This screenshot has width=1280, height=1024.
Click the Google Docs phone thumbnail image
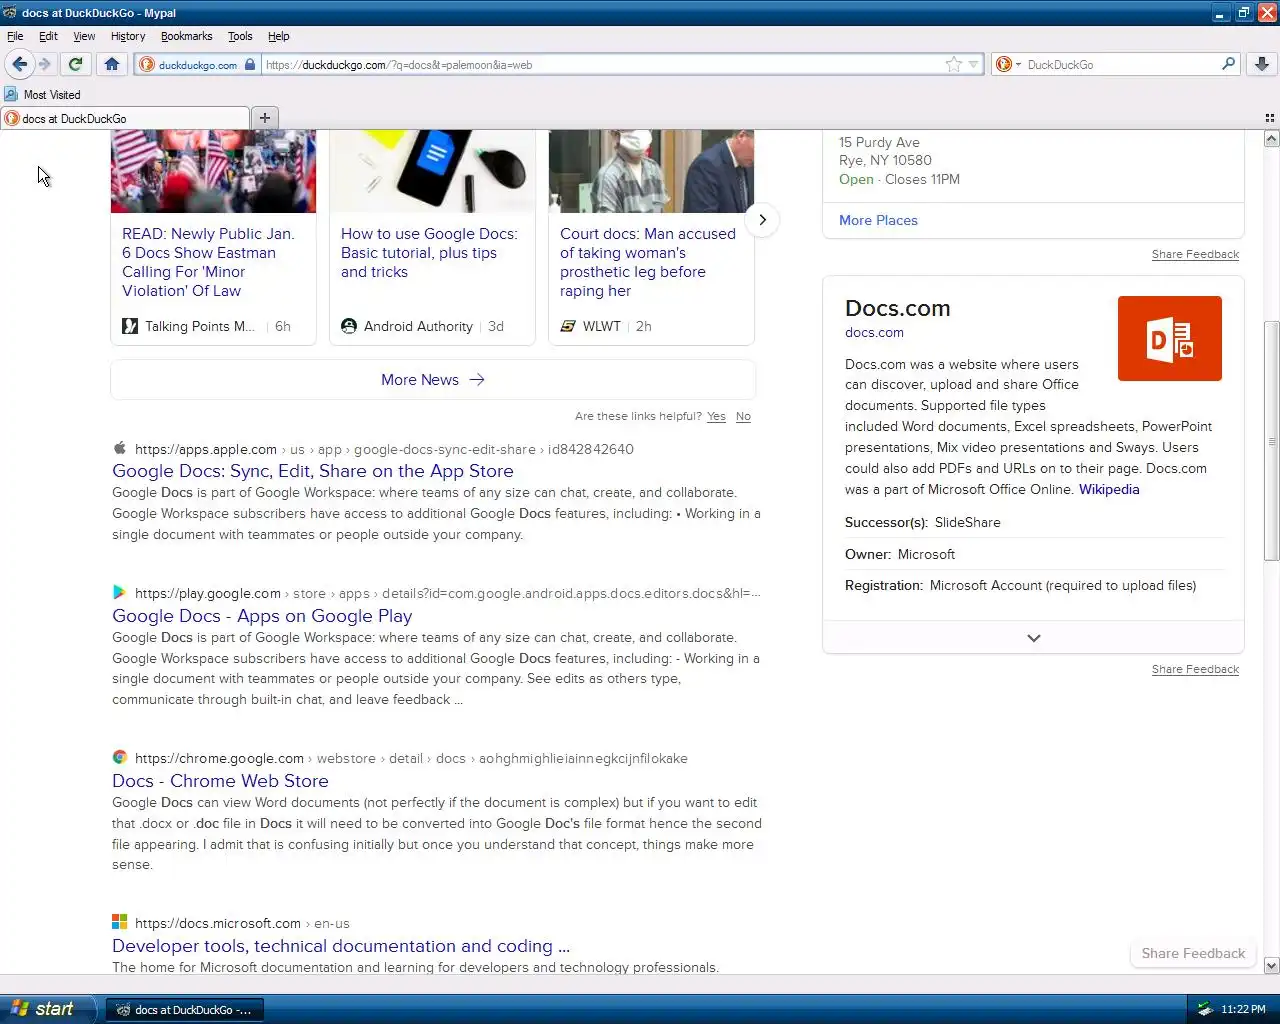(x=432, y=171)
